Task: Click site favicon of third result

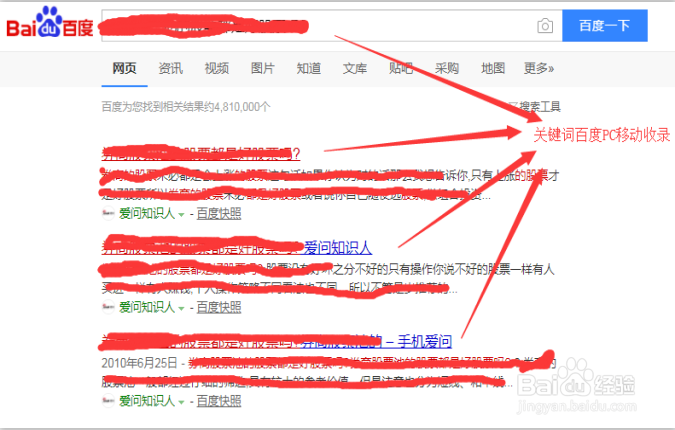Action: coord(108,401)
